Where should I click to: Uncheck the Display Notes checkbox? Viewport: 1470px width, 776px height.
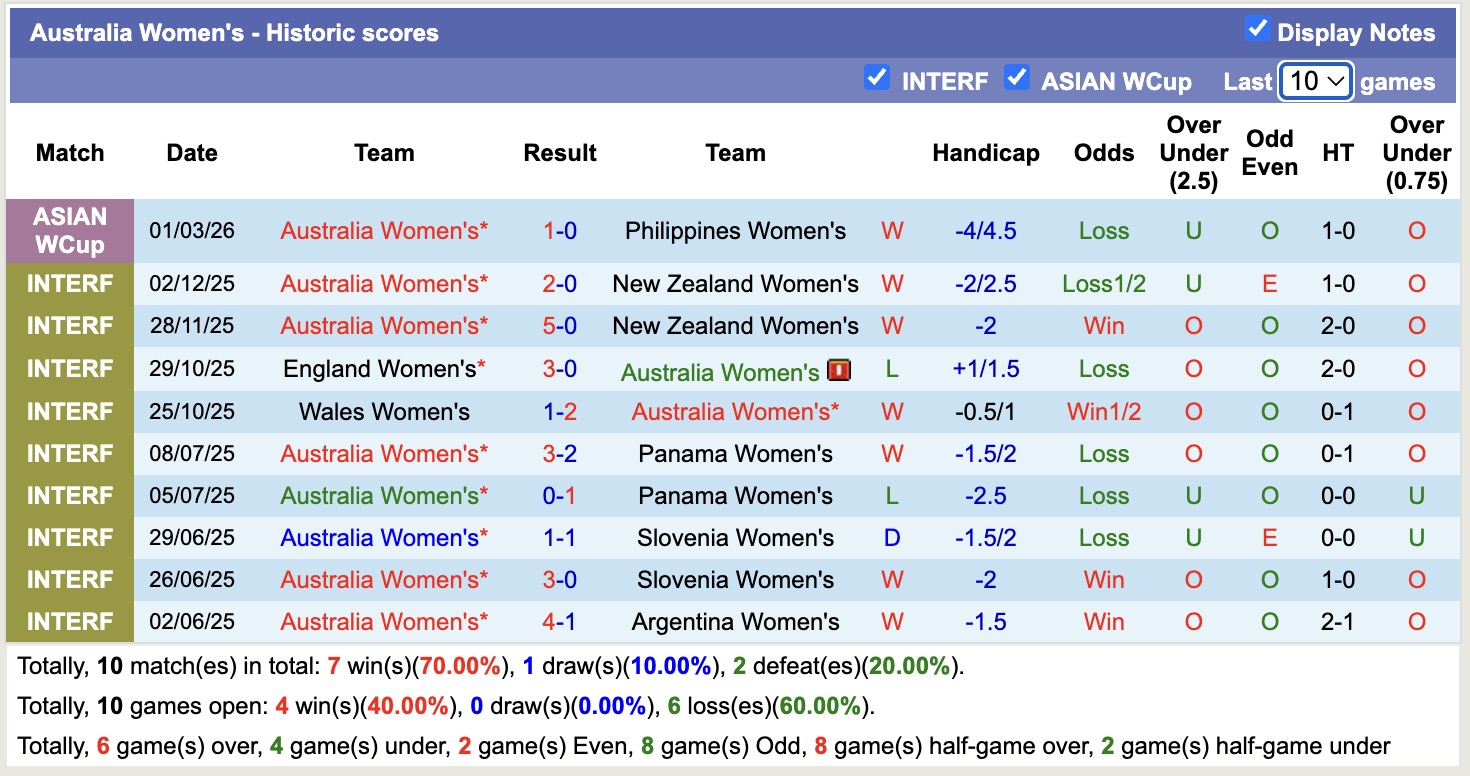1257,30
